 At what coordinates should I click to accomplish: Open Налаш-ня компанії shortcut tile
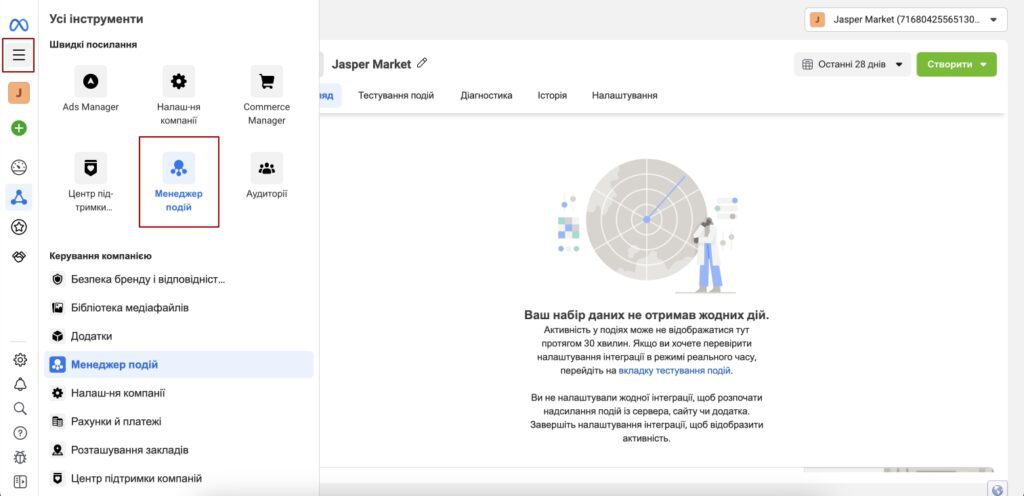click(178, 96)
